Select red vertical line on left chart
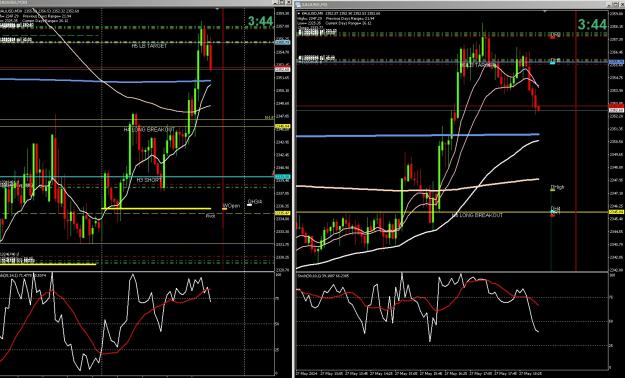This screenshot has height=378, width=625. (x=223, y=140)
